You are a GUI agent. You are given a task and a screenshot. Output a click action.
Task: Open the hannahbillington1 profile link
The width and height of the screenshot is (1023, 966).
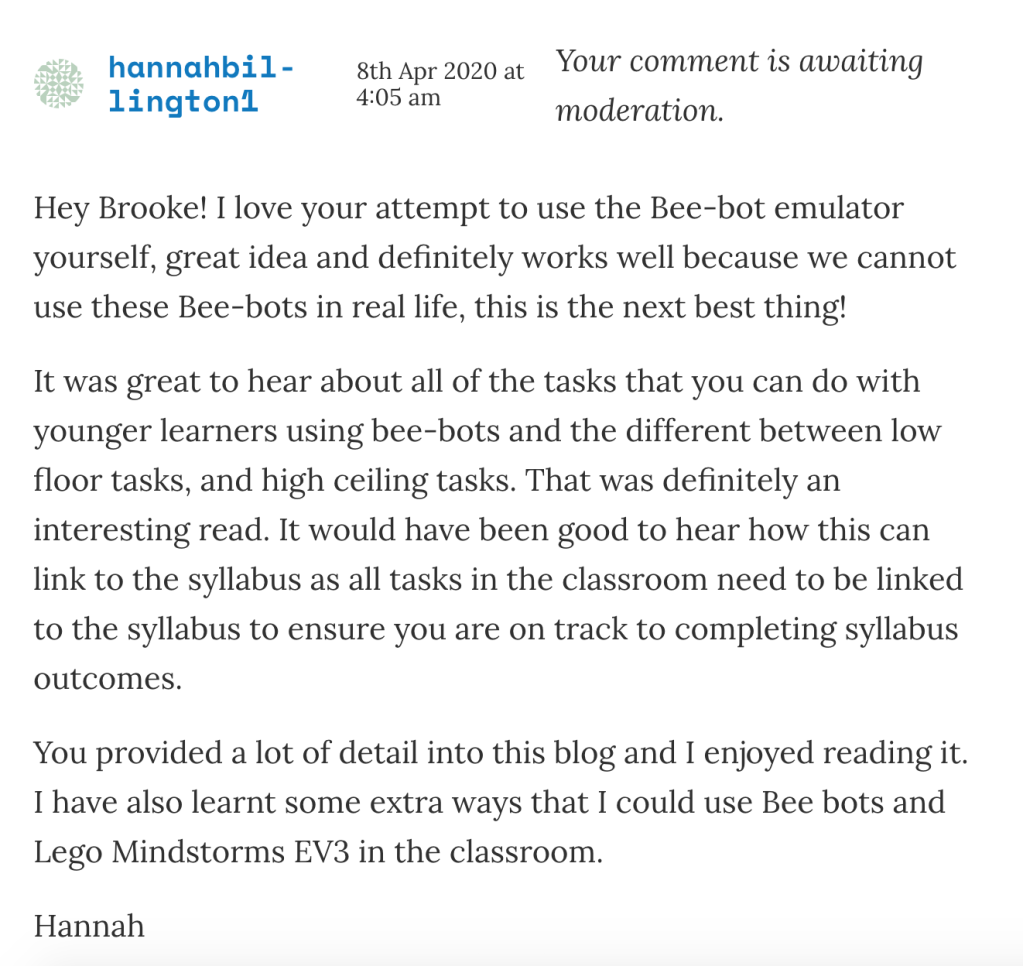coord(201,85)
